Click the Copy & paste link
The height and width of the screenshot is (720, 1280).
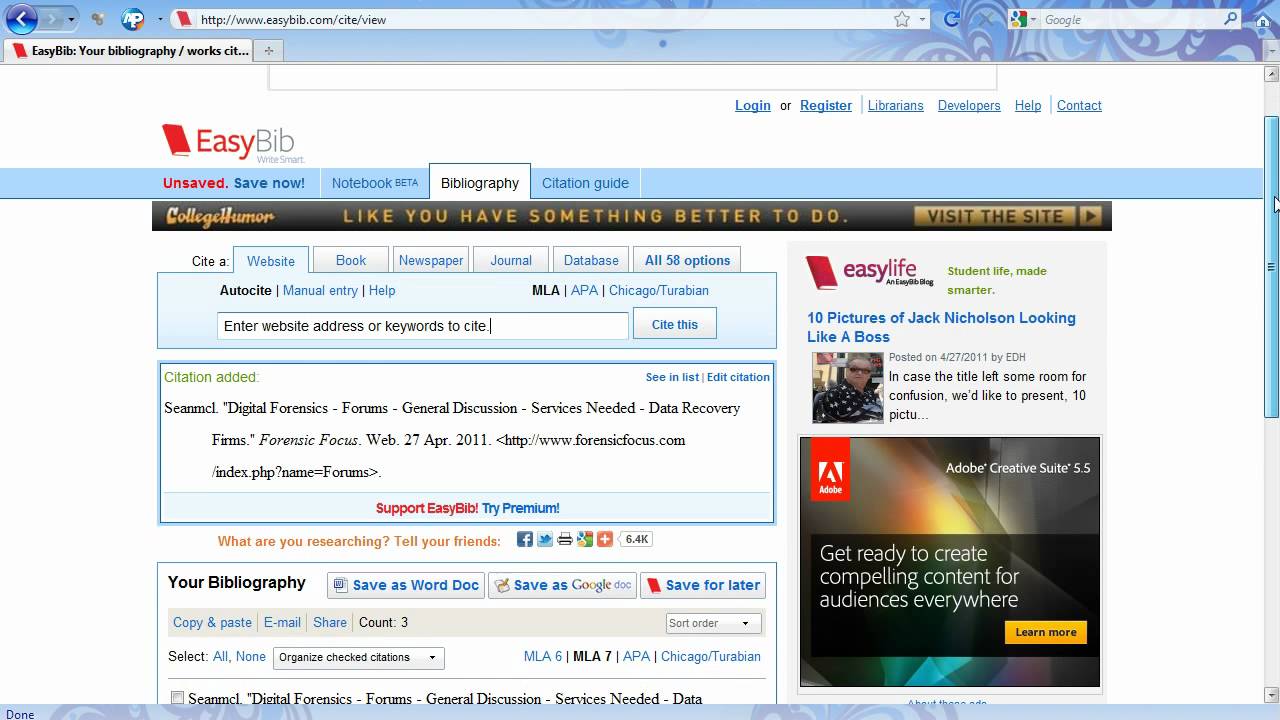(x=212, y=622)
